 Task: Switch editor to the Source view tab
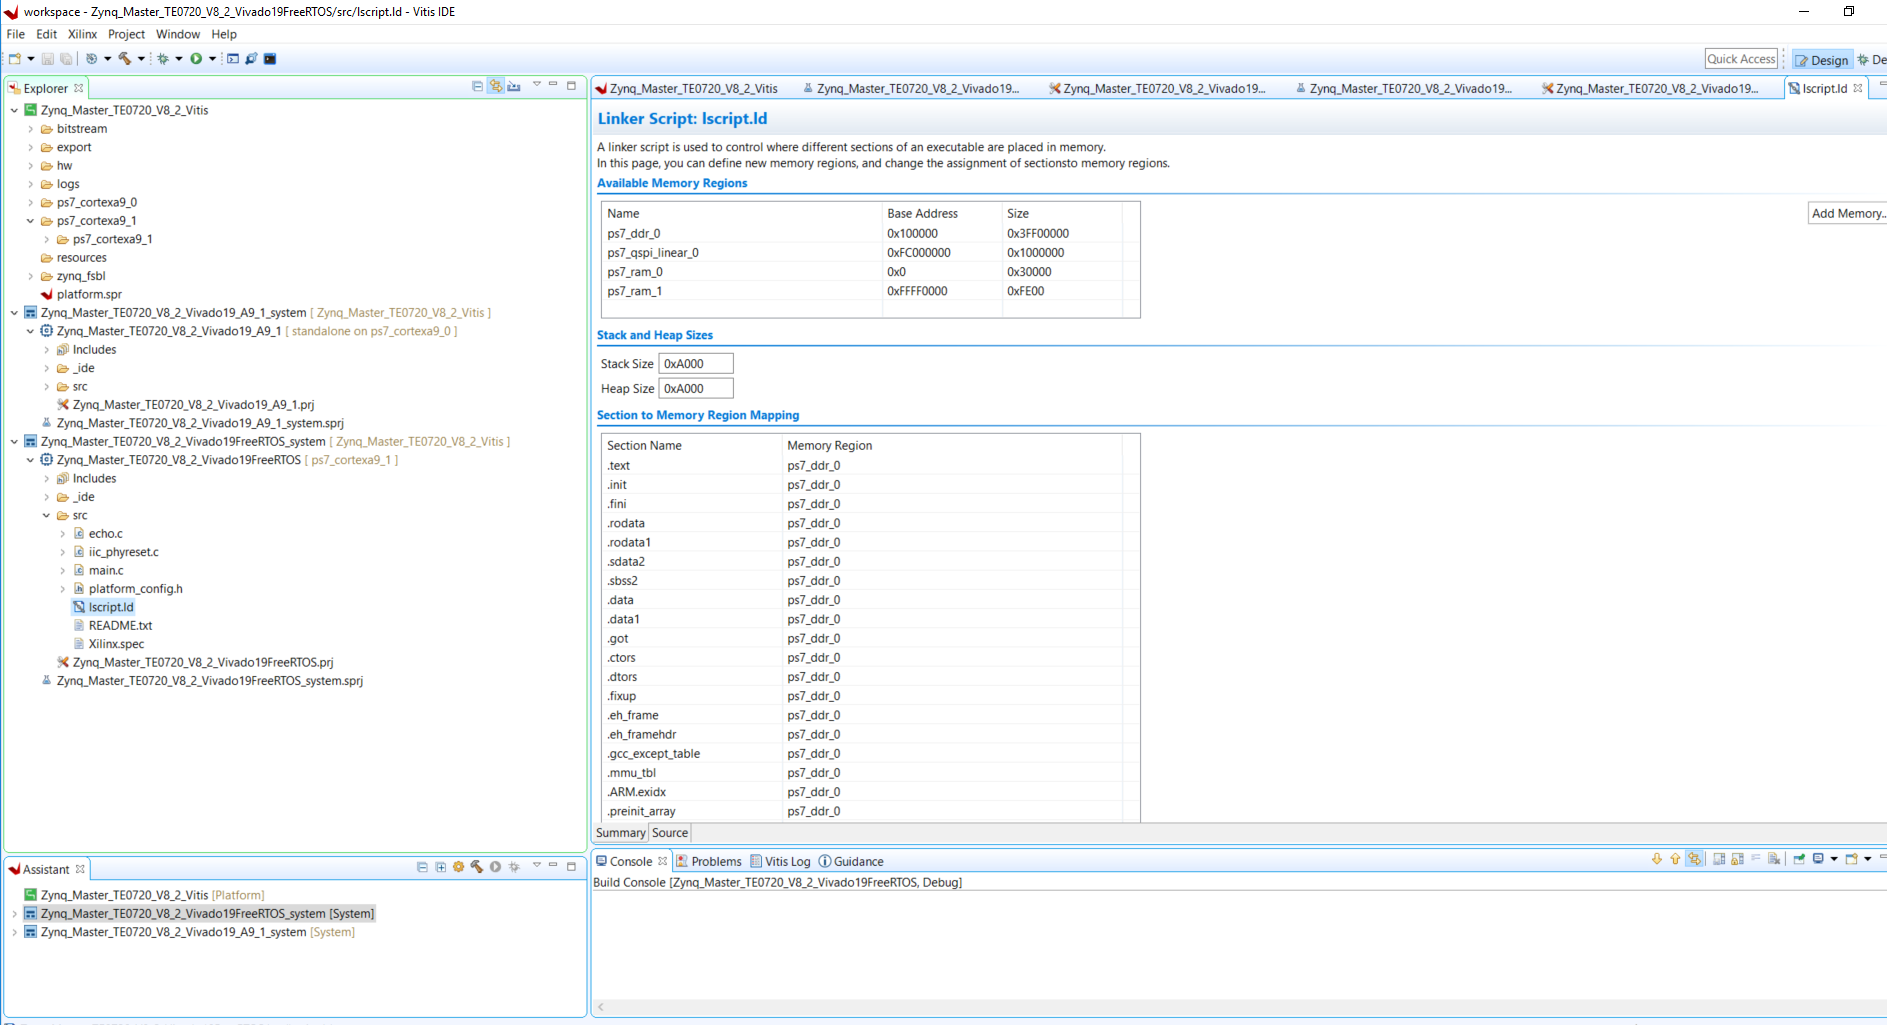point(670,833)
